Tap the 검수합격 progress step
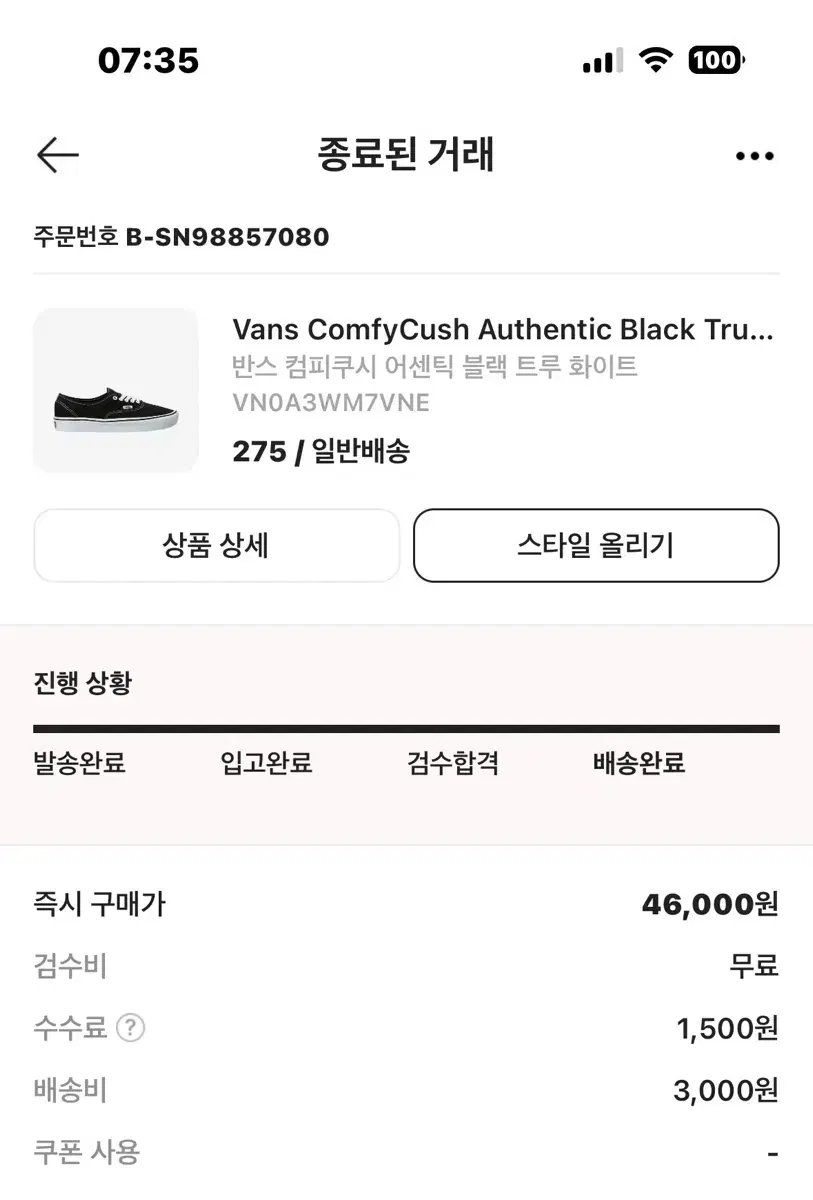Viewport: 813px width, 1200px height. pyautogui.click(x=453, y=764)
